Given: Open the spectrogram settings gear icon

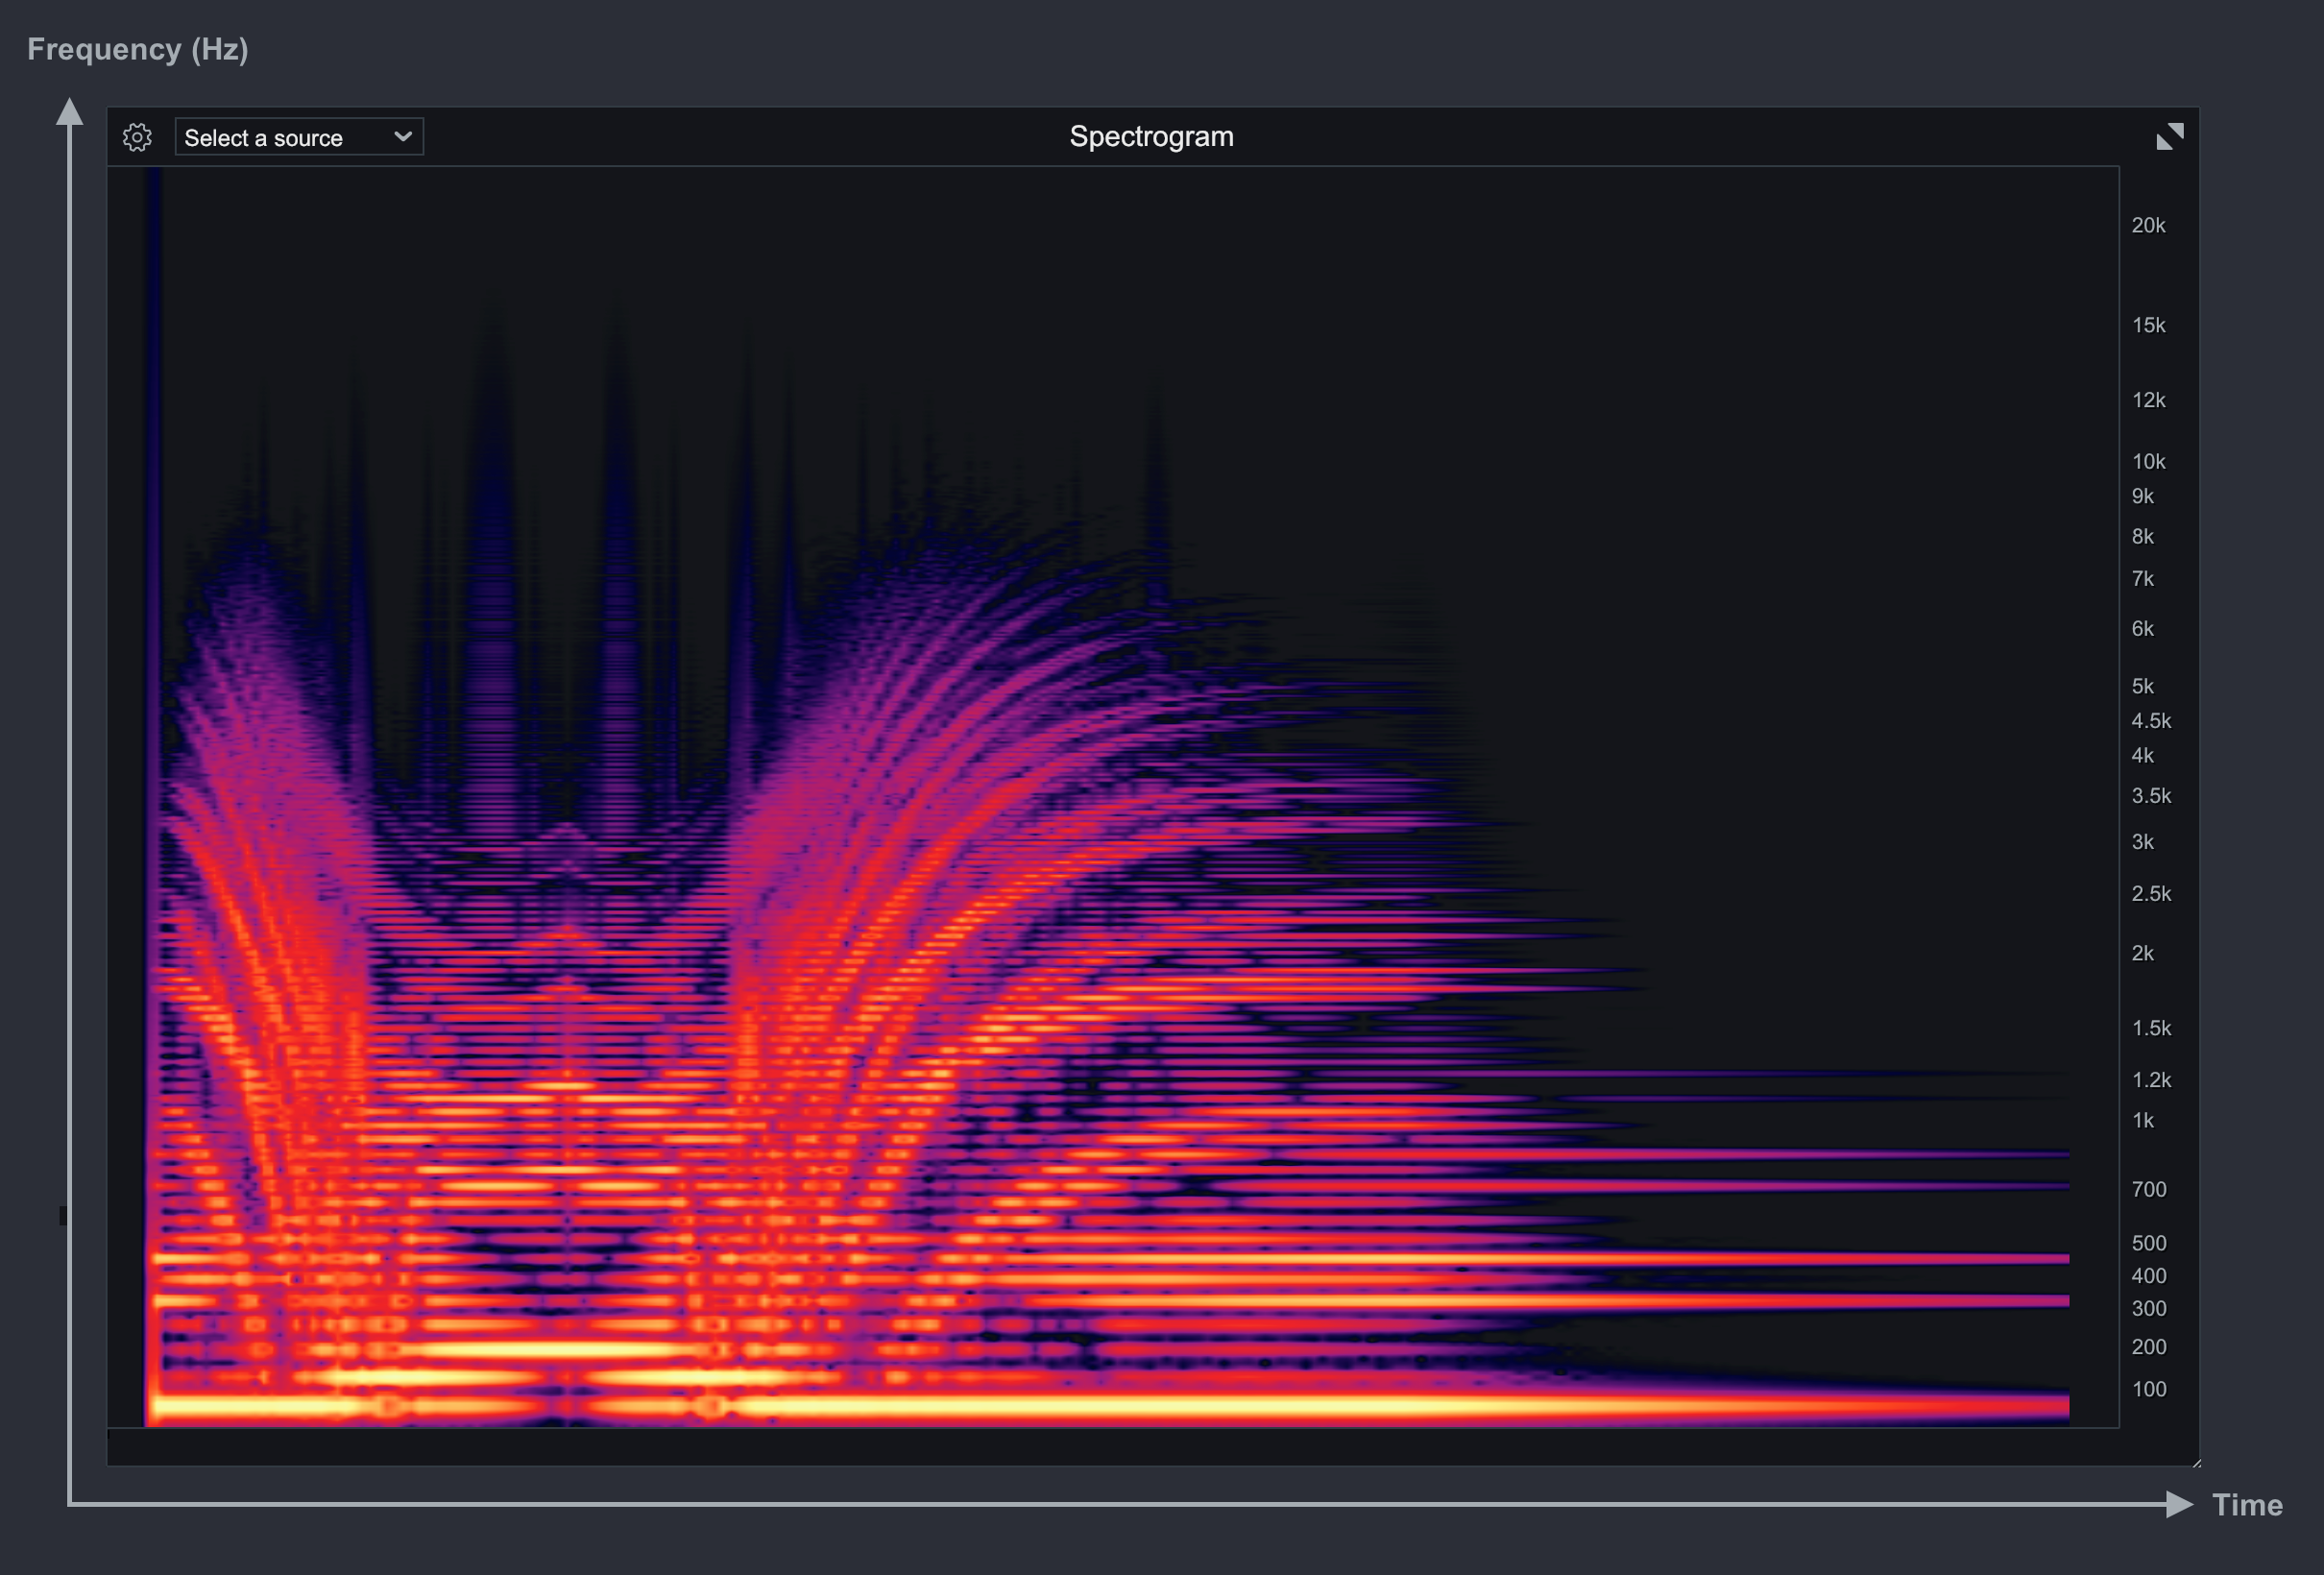Looking at the screenshot, I should [137, 137].
